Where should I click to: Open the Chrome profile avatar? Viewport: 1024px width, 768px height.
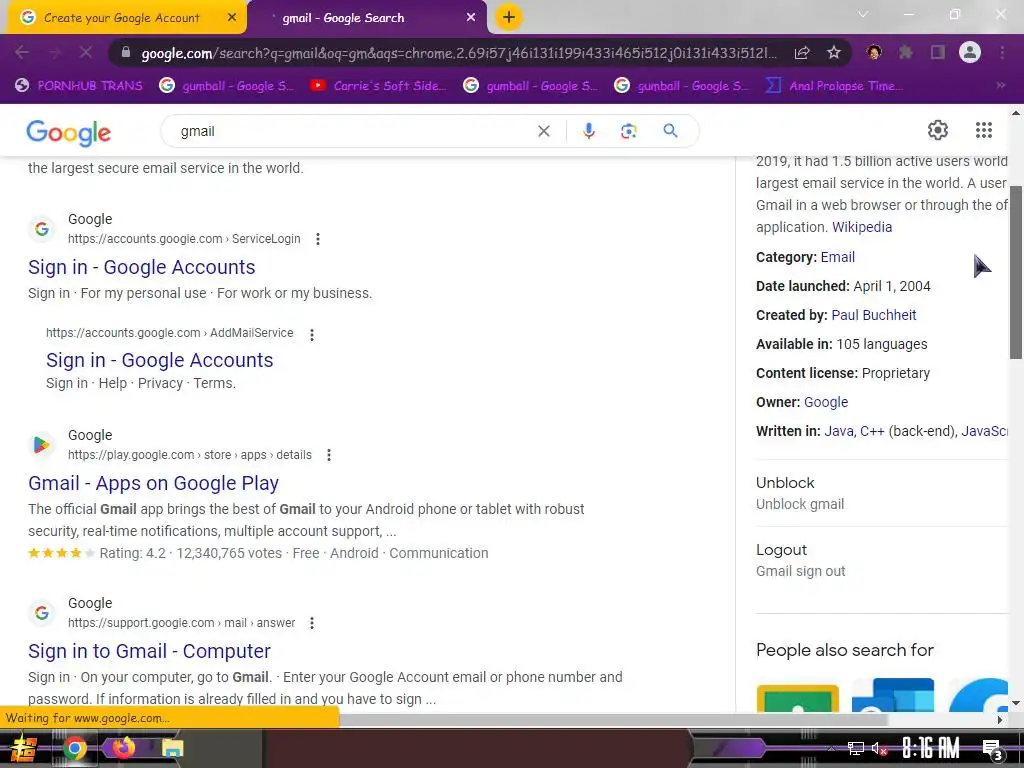970,52
